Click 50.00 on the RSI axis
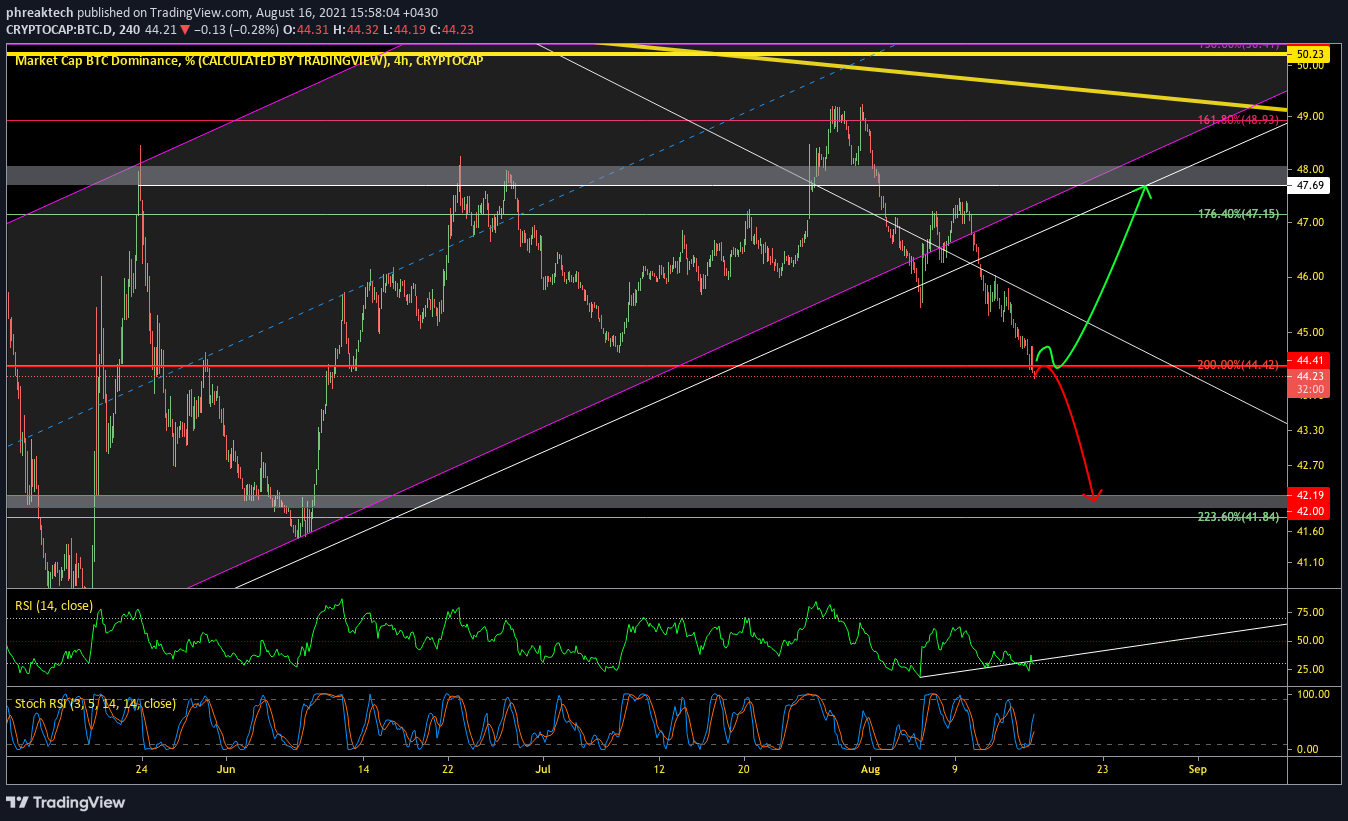1348x821 pixels. click(1309, 640)
